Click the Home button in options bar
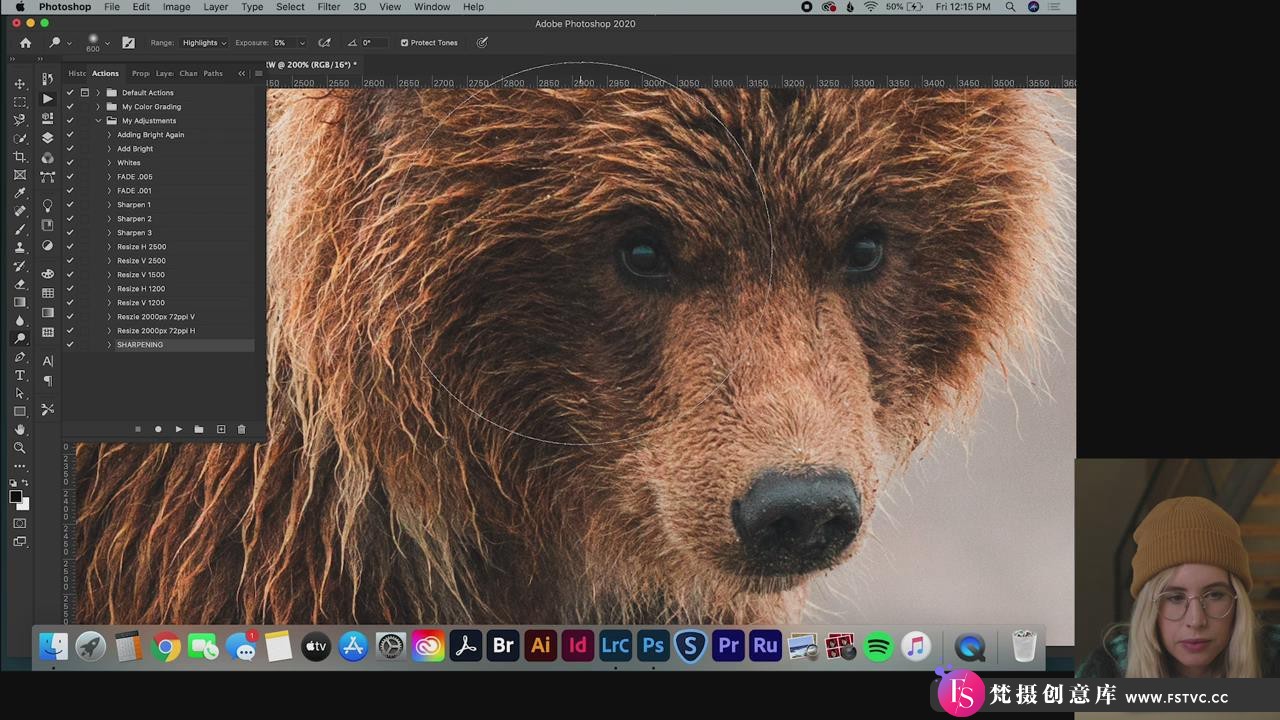 (25, 43)
